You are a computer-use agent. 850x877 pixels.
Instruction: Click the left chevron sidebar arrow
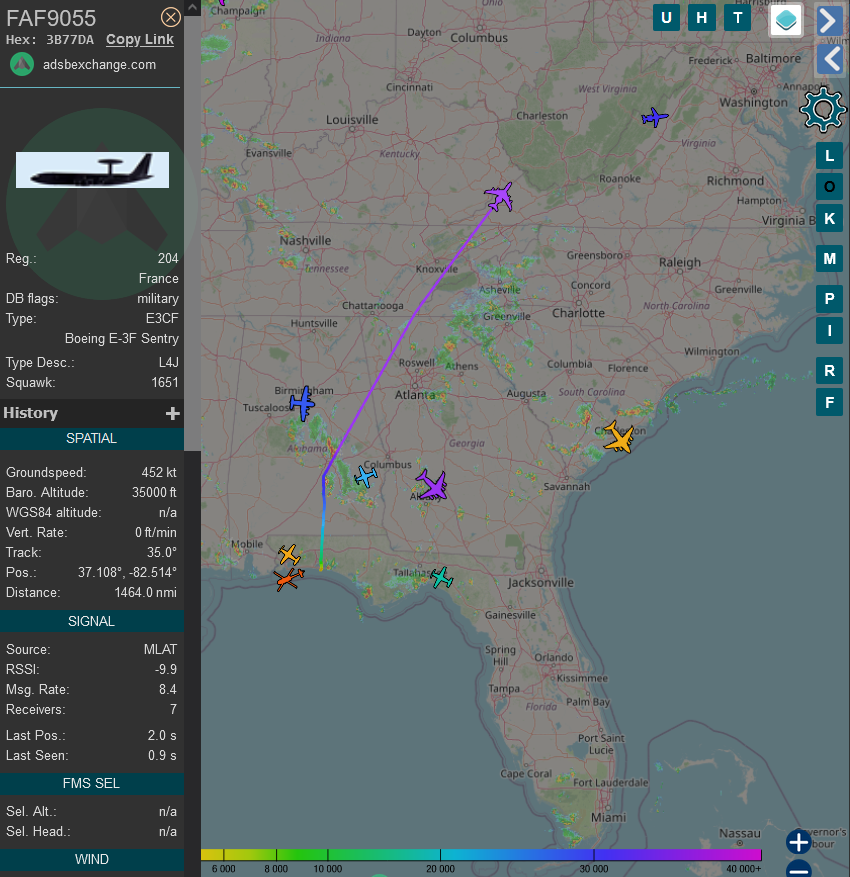(829, 59)
